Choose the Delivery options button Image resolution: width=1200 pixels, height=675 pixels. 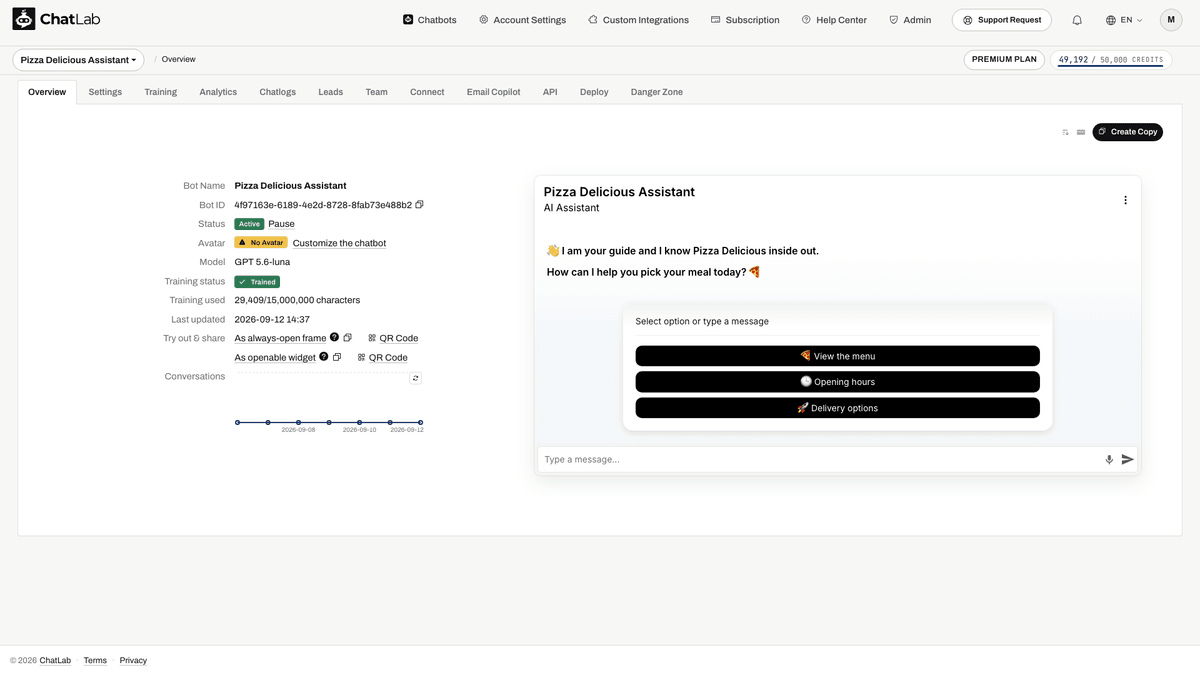pos(838,408)
